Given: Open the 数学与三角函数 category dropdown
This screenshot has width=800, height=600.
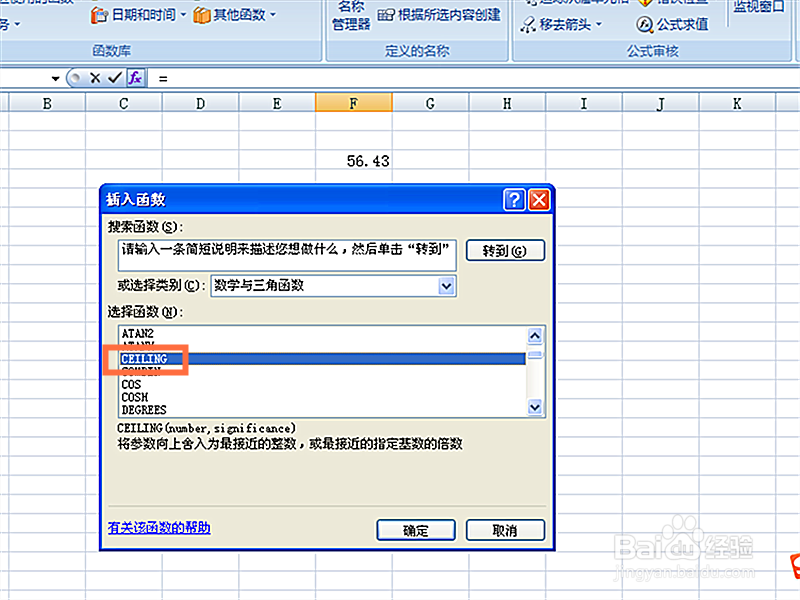Looking at the screenshot, I should [x=447, y=286].
